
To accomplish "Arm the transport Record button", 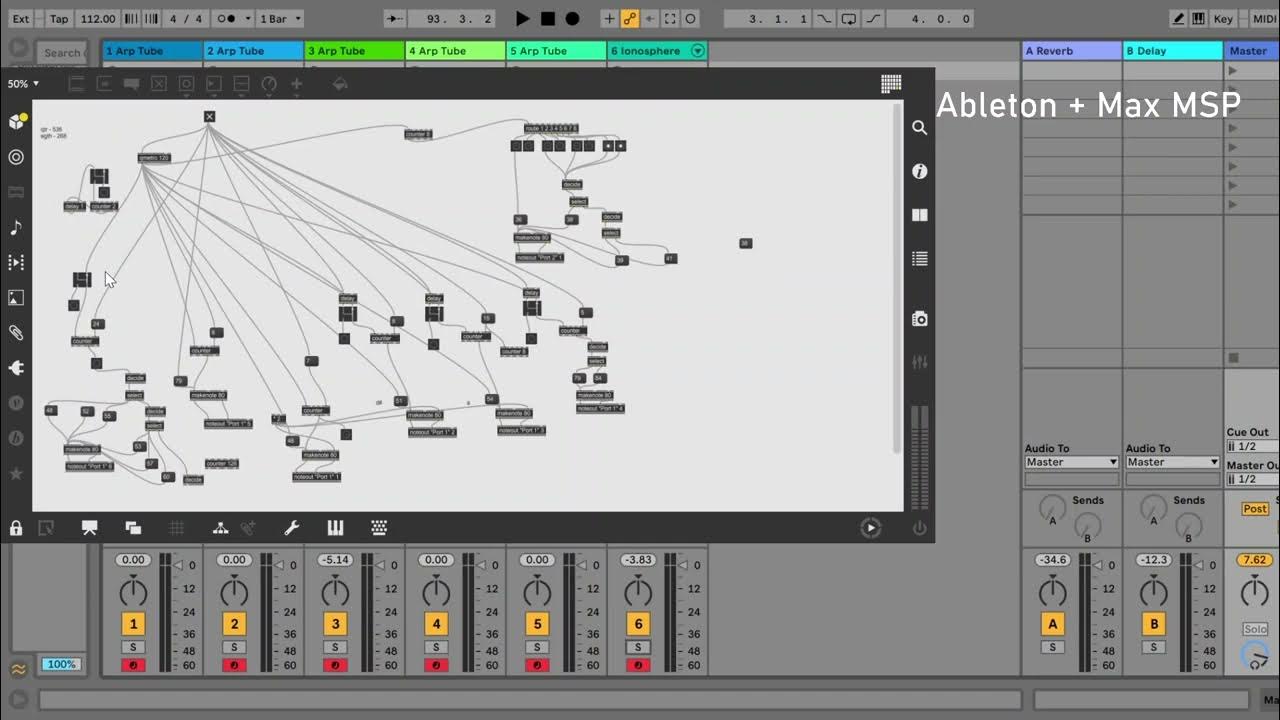I will (572, 18).
